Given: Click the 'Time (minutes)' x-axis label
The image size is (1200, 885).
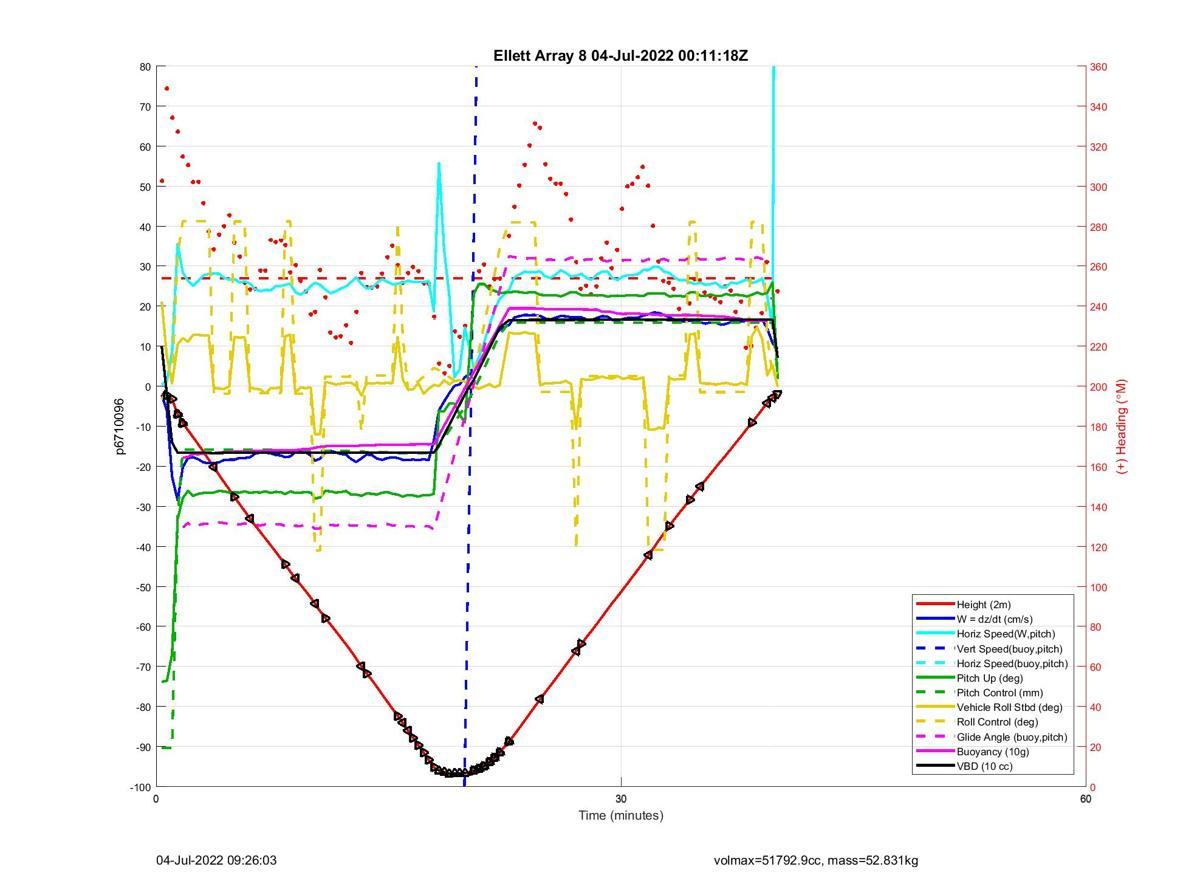Looking at the screenshot, I should (620, 815).
